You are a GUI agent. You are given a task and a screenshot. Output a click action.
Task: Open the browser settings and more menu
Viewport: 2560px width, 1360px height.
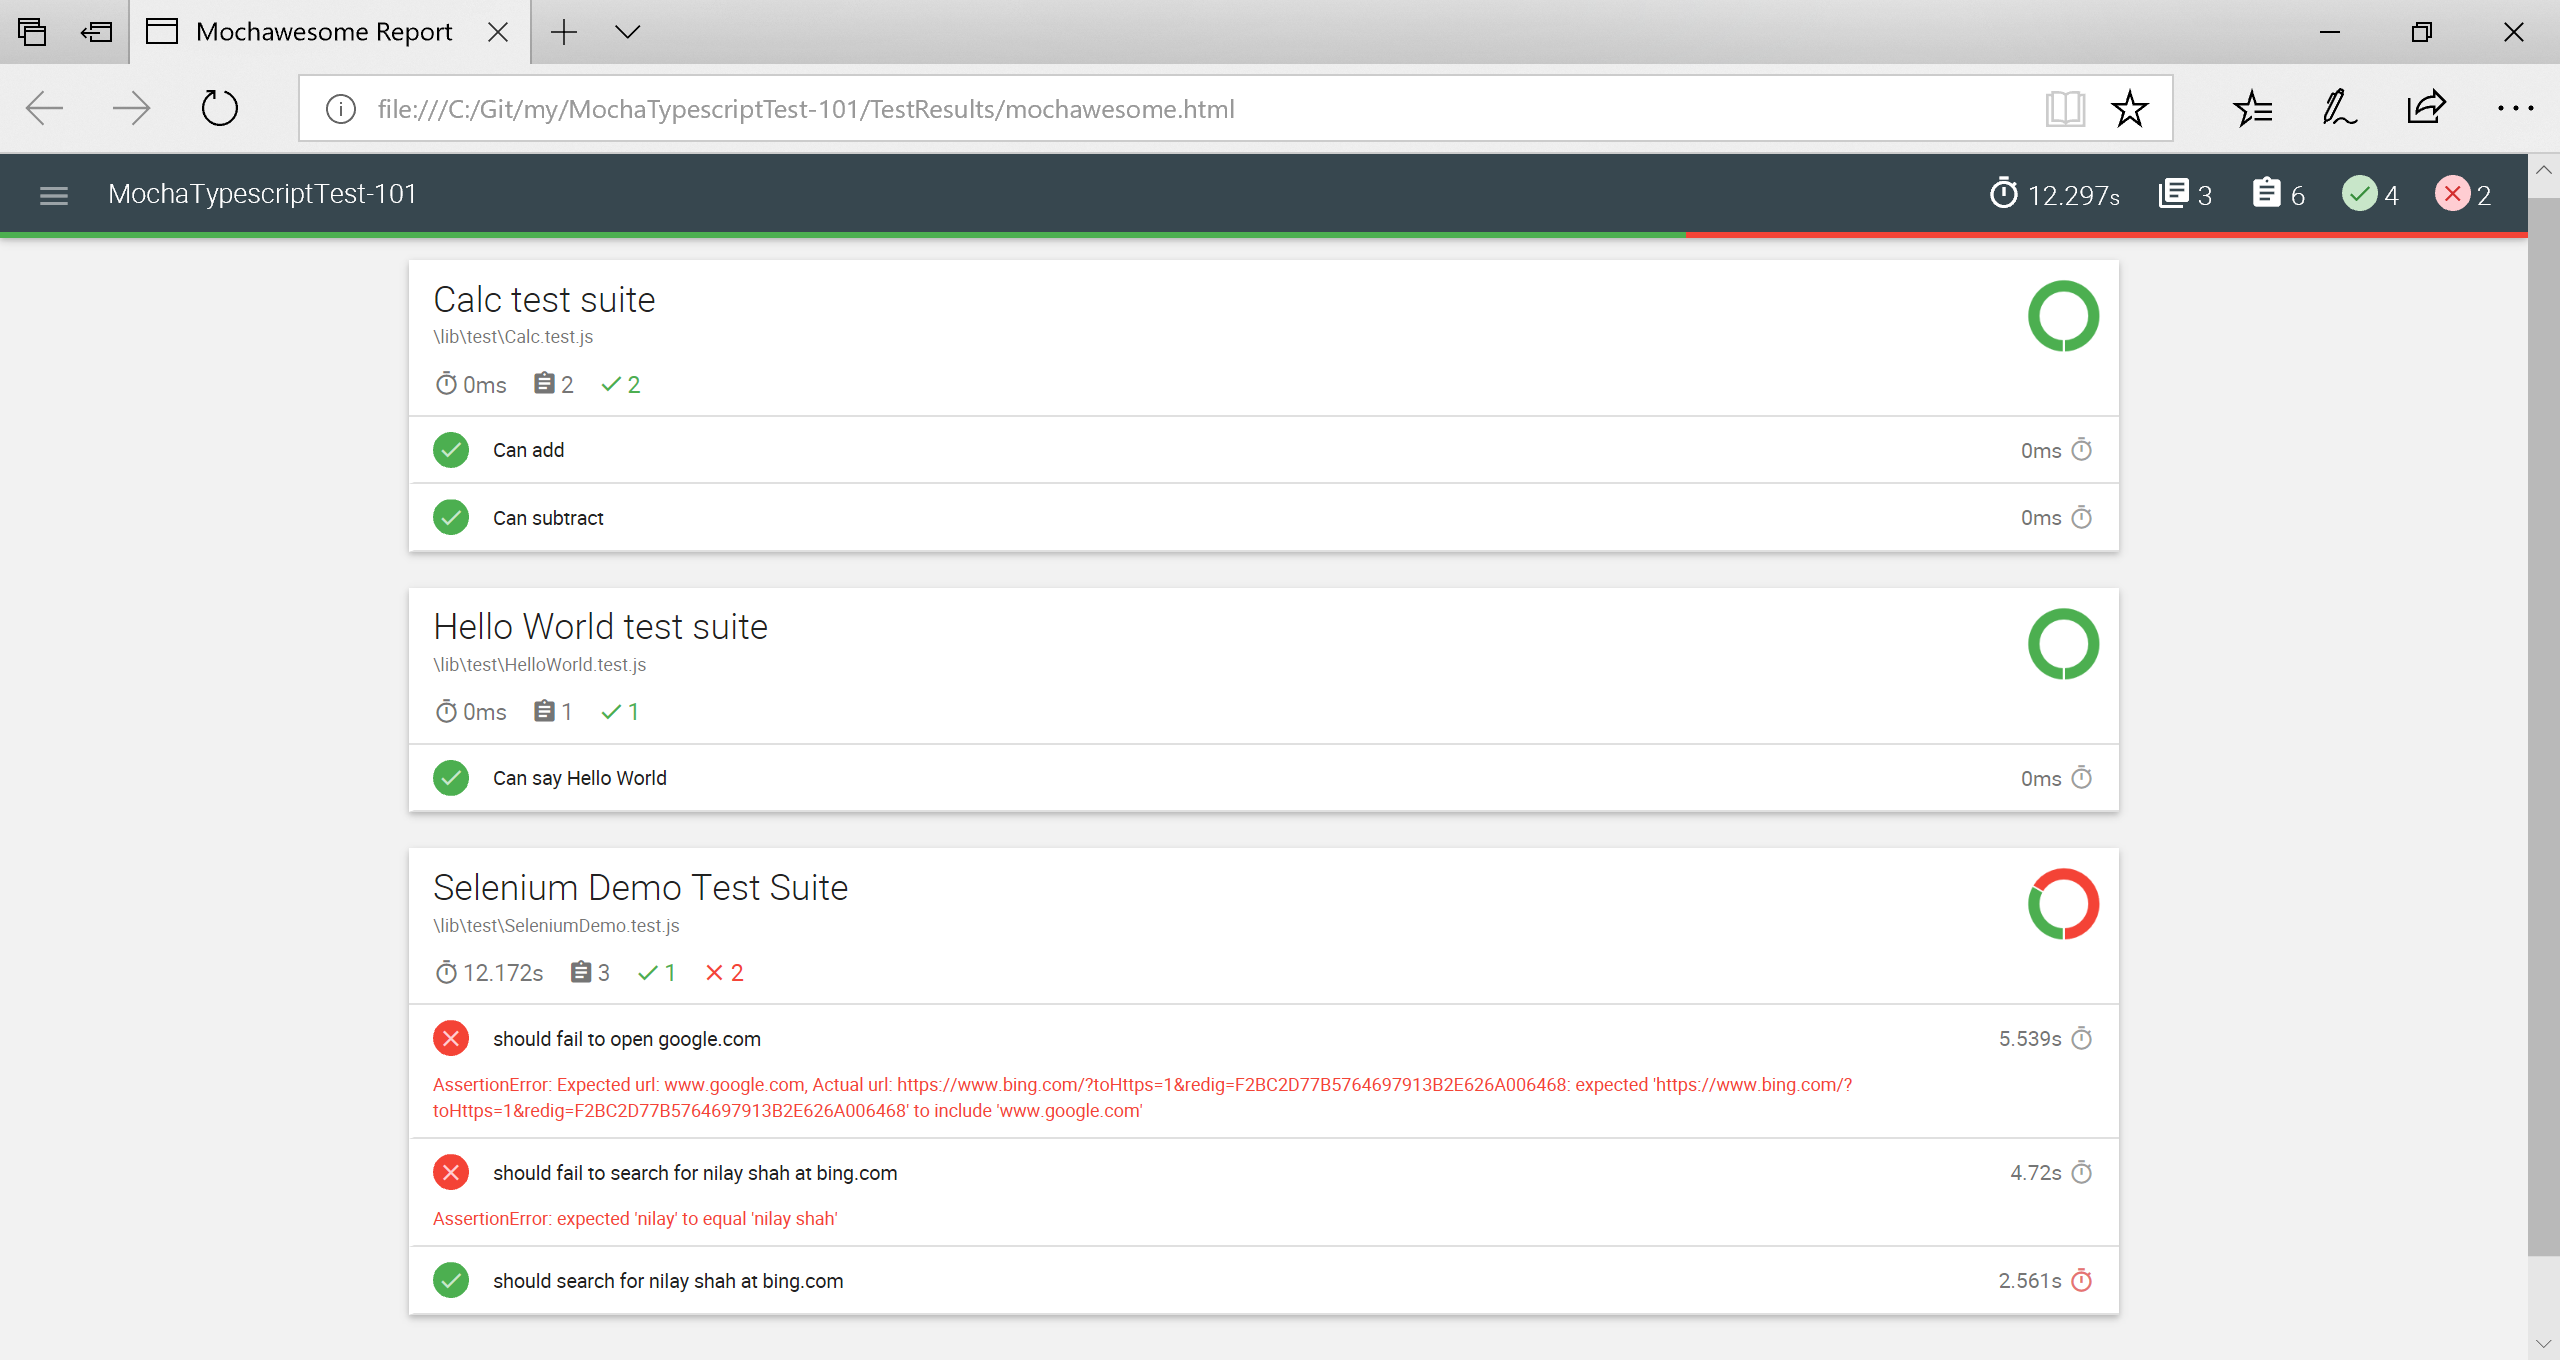pos(2515,108)
